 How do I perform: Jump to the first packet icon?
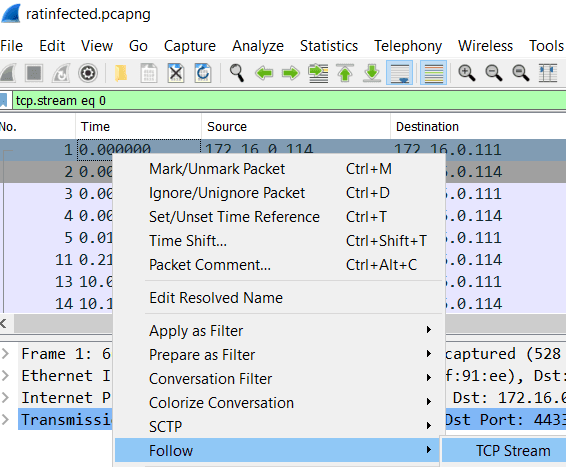point(345,73)
